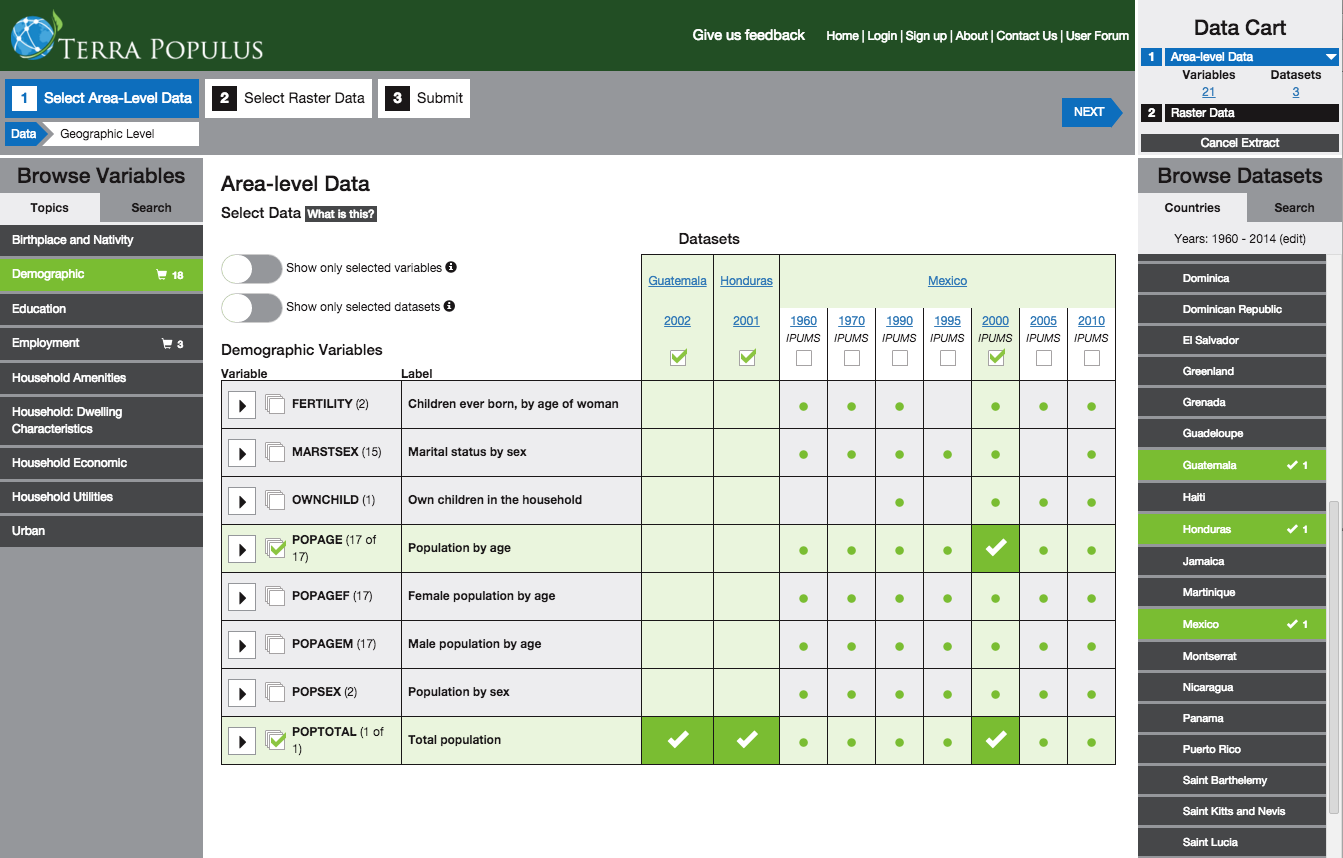Expand the FERTILITY variable row
Image resolution: width=1343 pixels, height=858 pixels.
[241, 405]
